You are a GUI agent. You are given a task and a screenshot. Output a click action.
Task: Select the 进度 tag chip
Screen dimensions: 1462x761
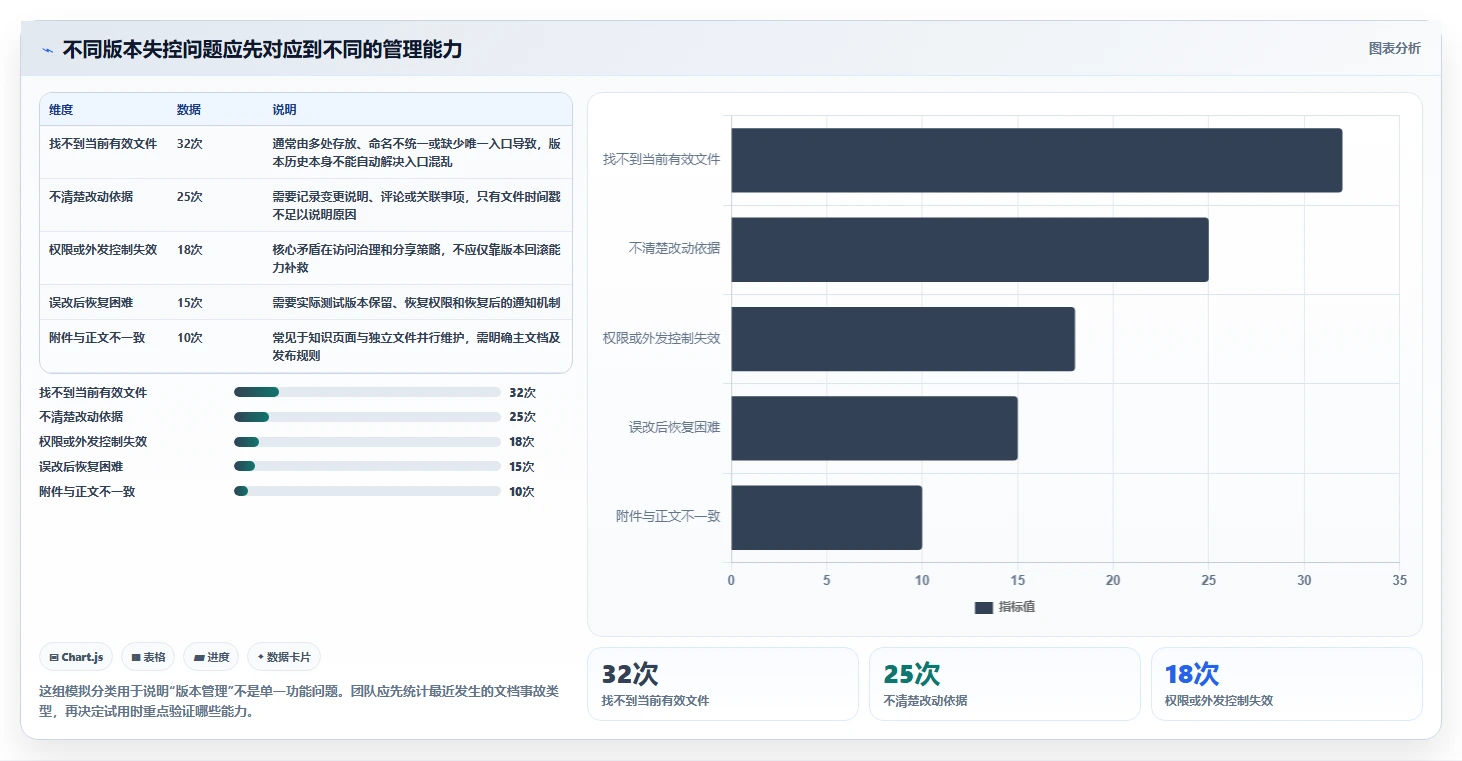pos(211,657)
